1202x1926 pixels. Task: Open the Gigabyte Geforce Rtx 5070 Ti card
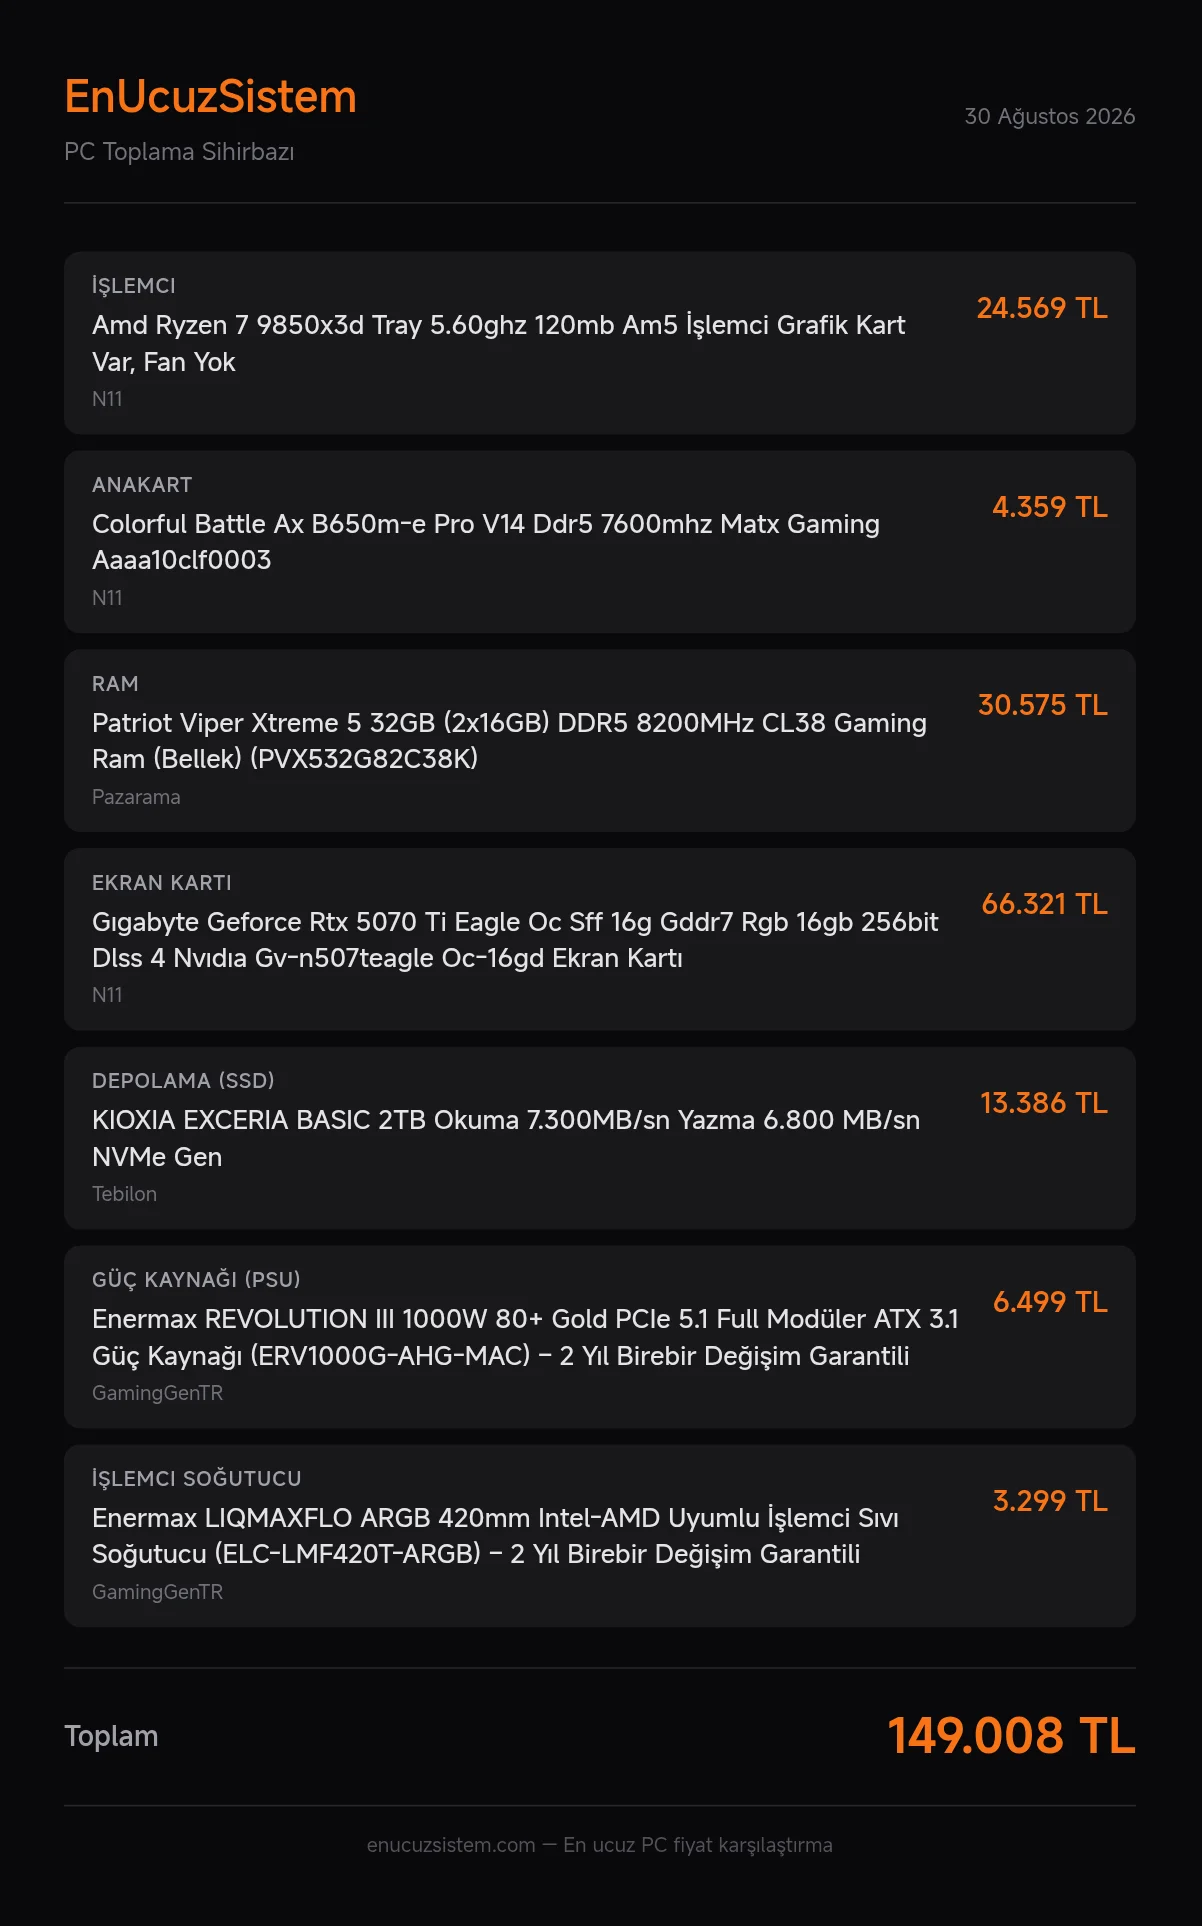[600, 940]
